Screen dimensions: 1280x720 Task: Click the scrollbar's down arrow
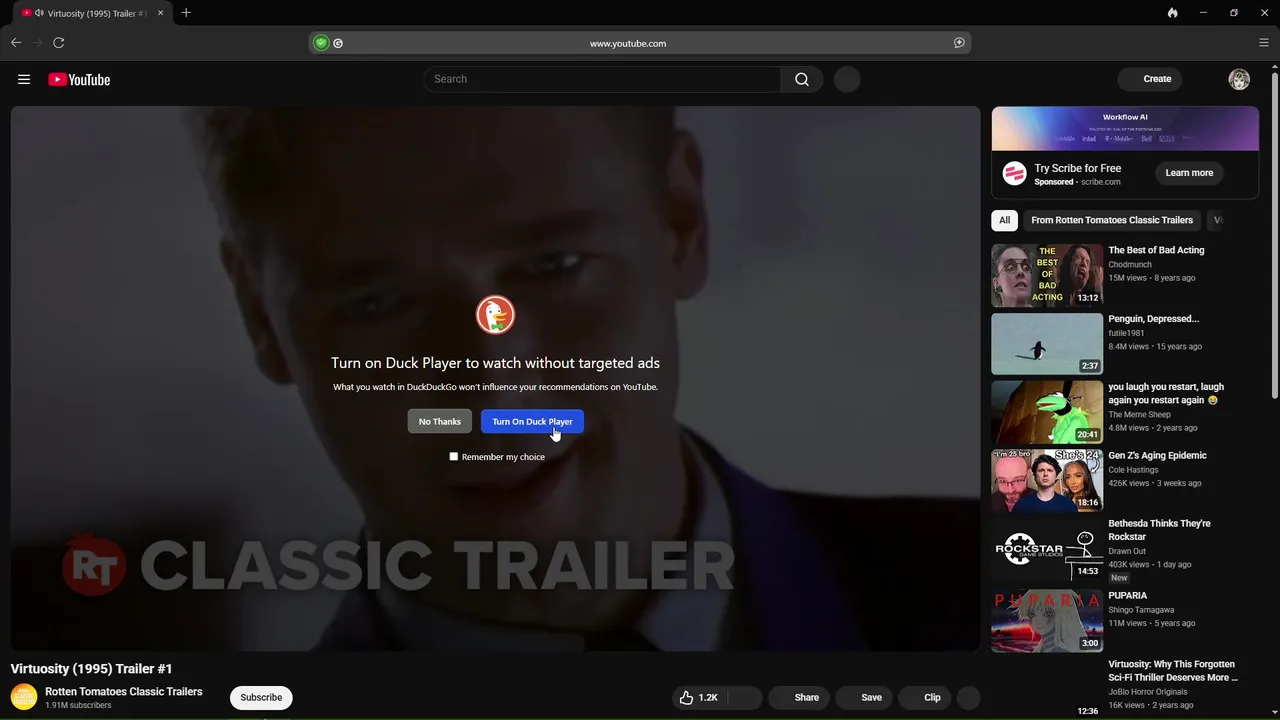point(1274,714)
